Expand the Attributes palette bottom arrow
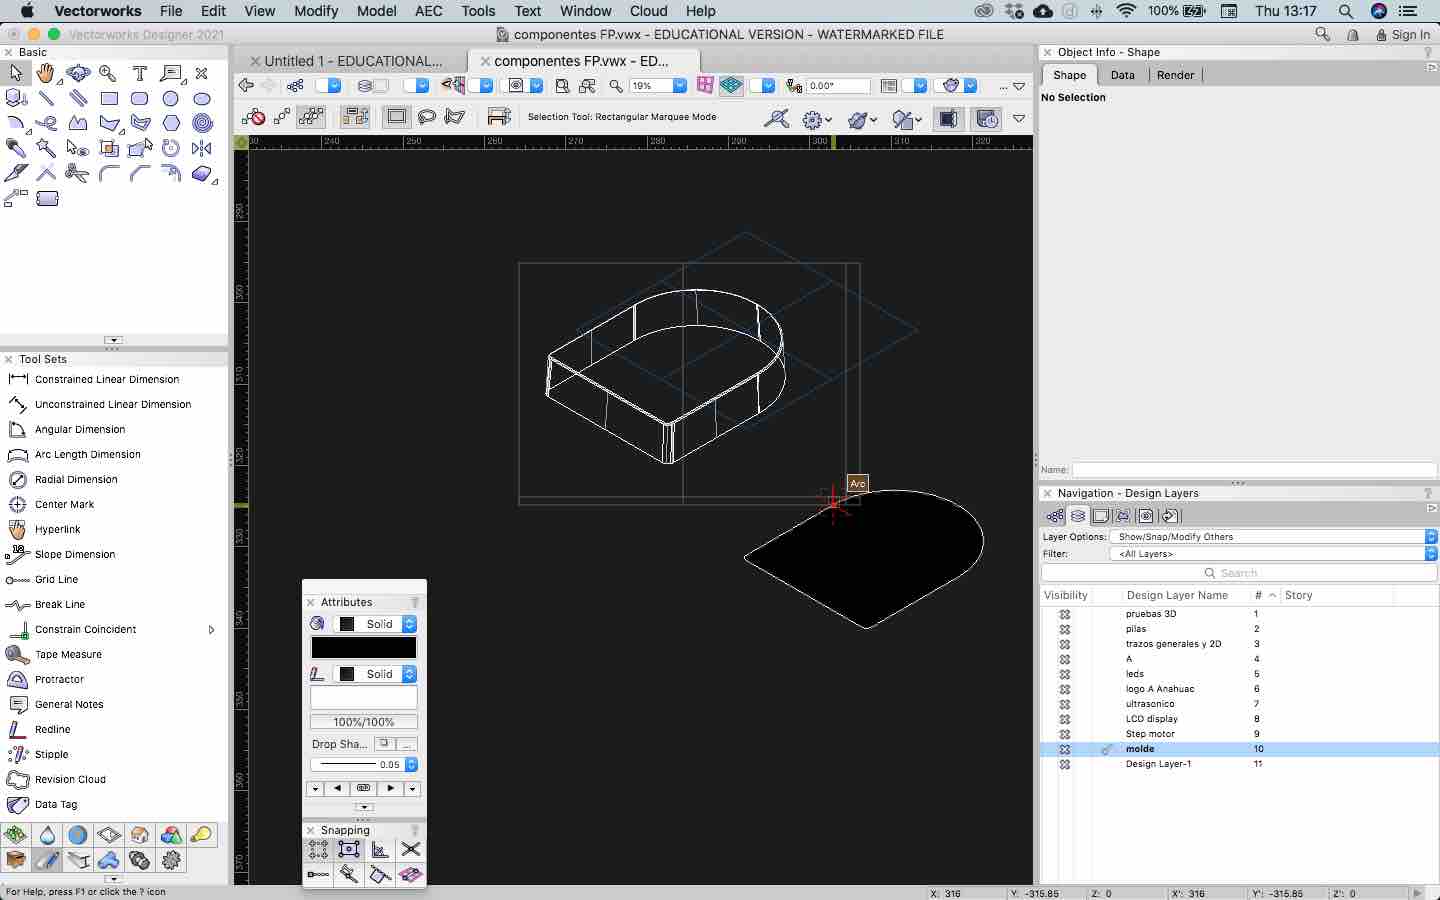This screenshot has width=1440, height=900. pyautogui.click(x=364, y=807)
